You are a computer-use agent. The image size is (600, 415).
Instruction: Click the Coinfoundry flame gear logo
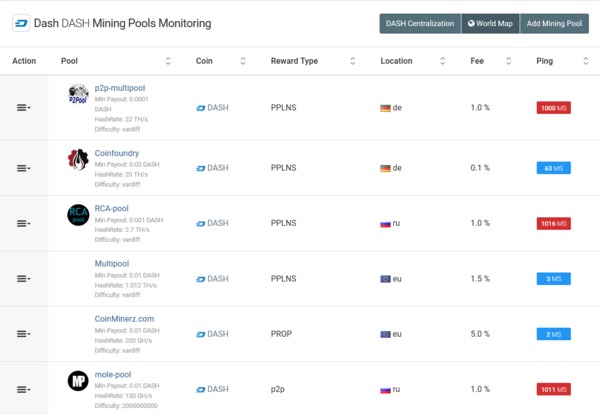tap(78, 159)
